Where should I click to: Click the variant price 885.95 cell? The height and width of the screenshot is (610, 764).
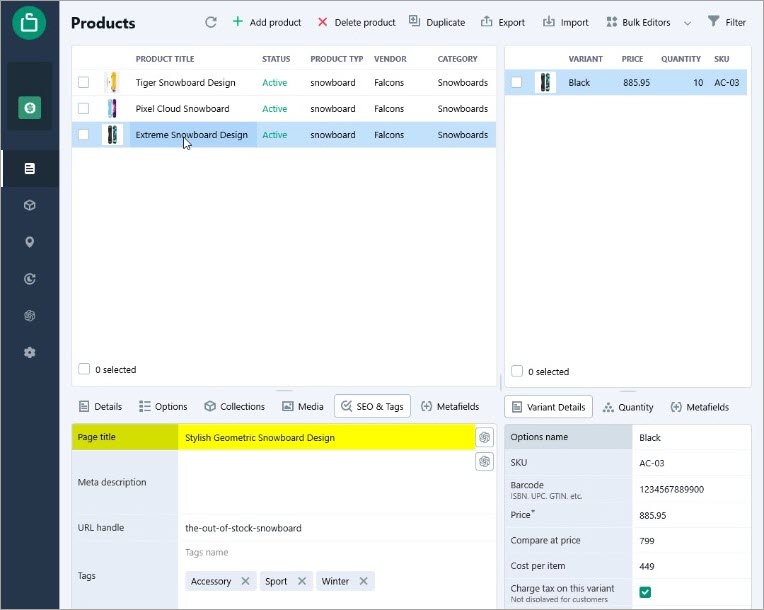click(636, 82)
